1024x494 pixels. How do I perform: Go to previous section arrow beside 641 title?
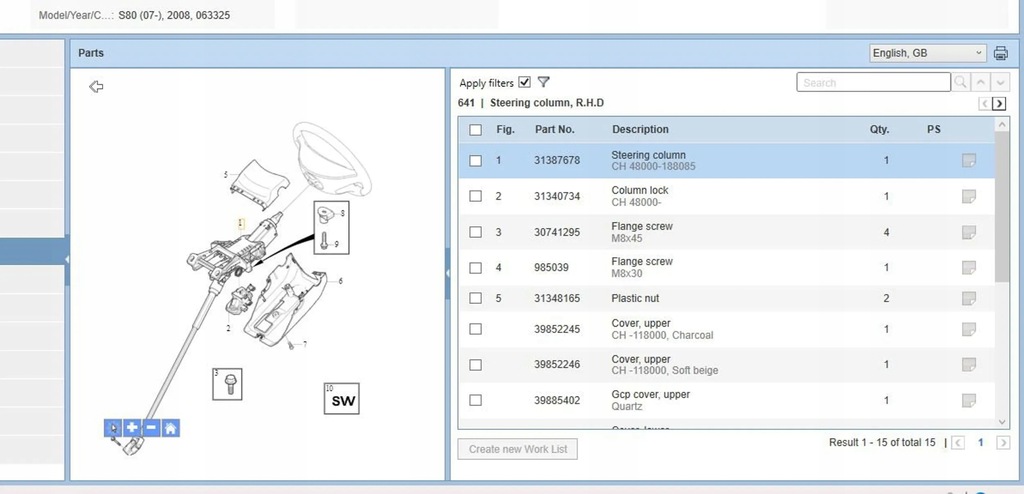click(x=984, y=103)
